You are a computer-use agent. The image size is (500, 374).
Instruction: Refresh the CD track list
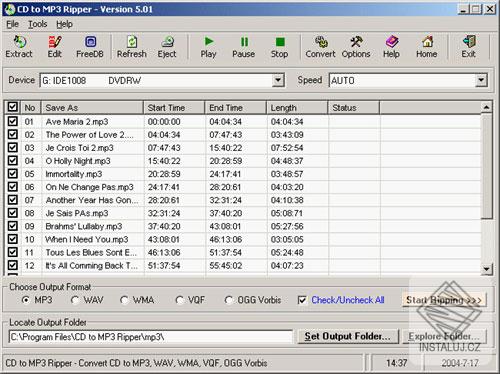coord(132,47)
